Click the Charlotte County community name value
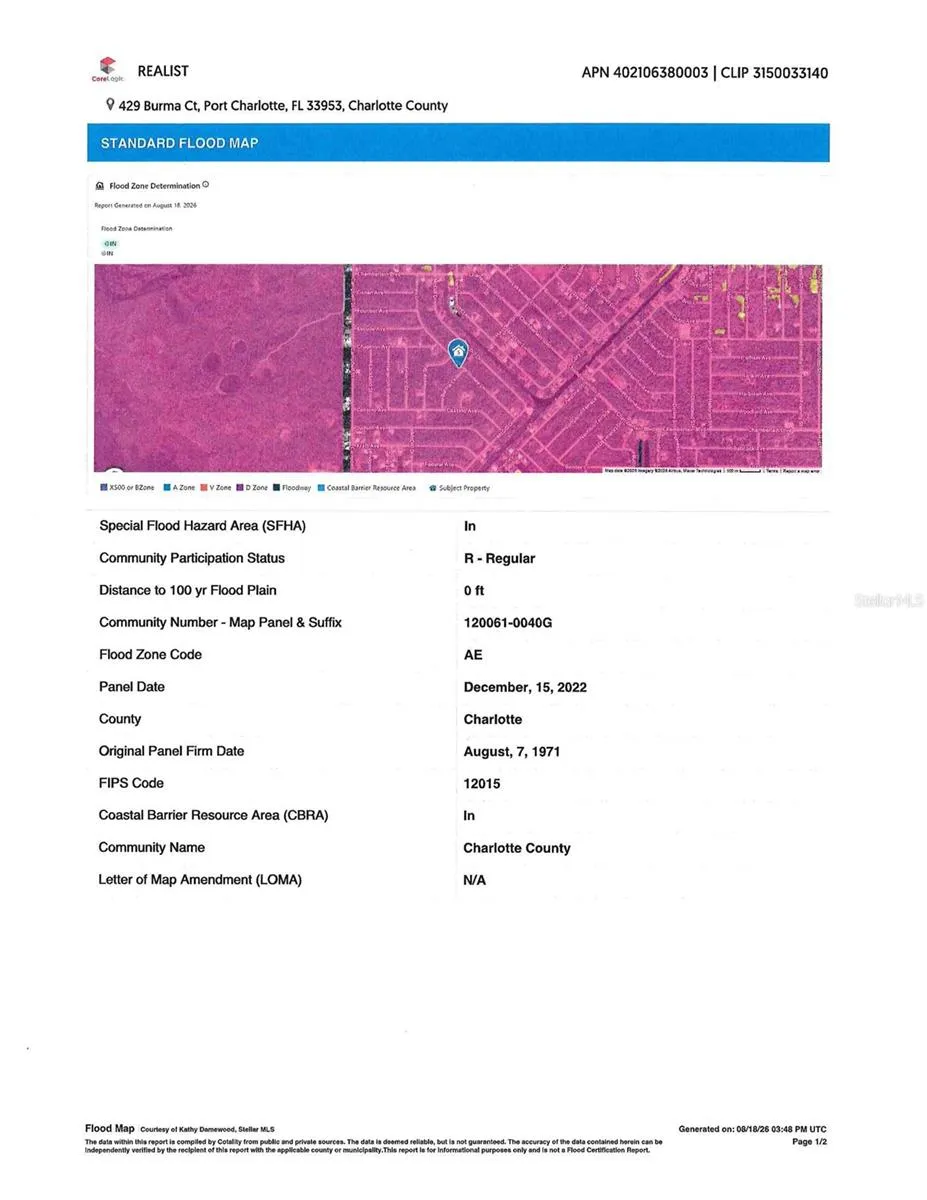The height and width of the screenshot is (1200, 927). [x=517, y=848]
